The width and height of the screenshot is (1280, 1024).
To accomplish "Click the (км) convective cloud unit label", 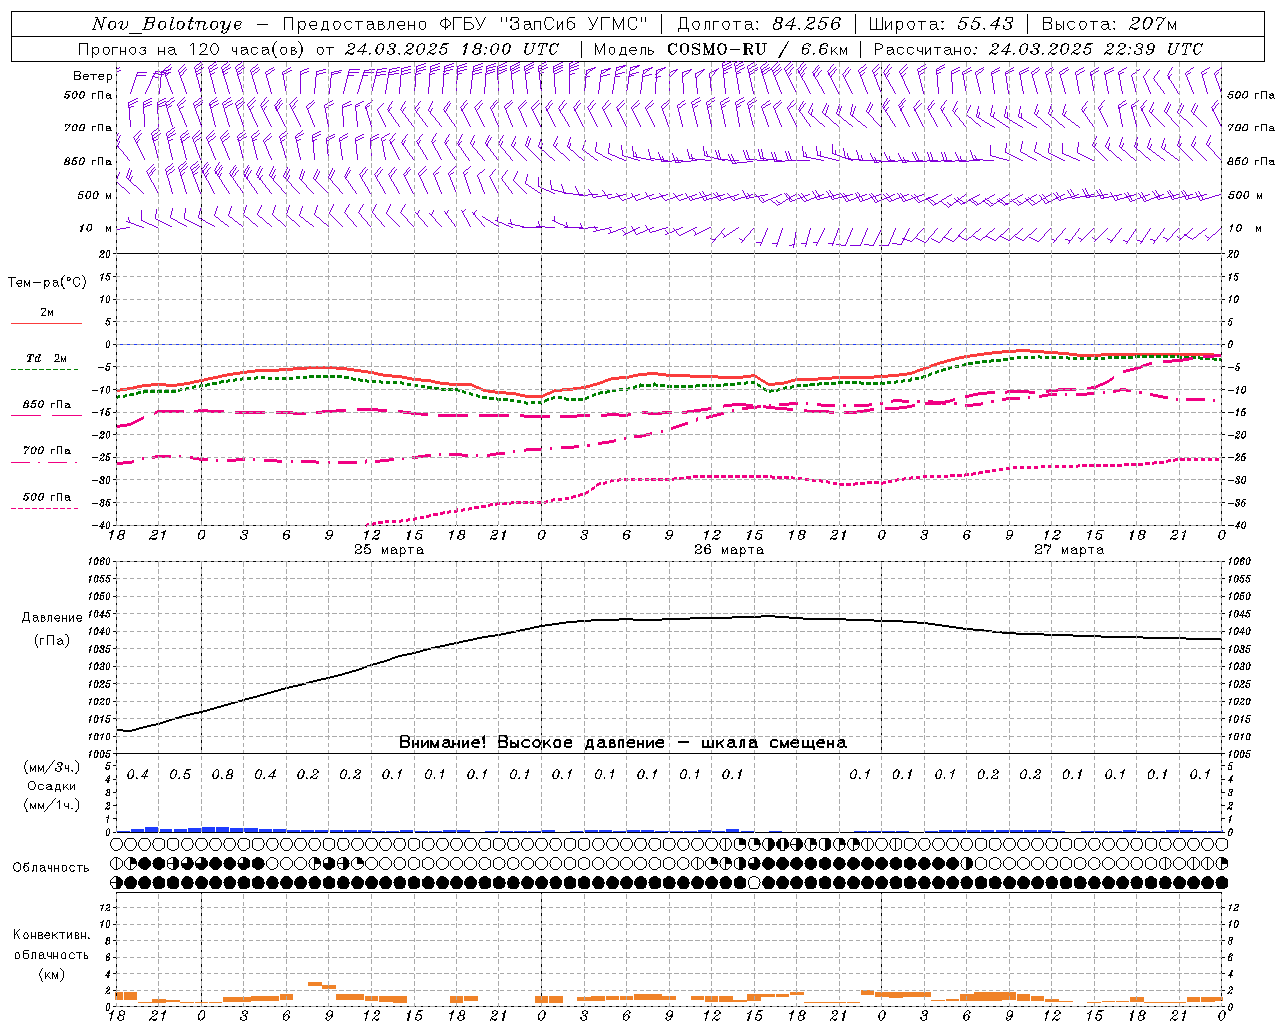I will [52, 974].
